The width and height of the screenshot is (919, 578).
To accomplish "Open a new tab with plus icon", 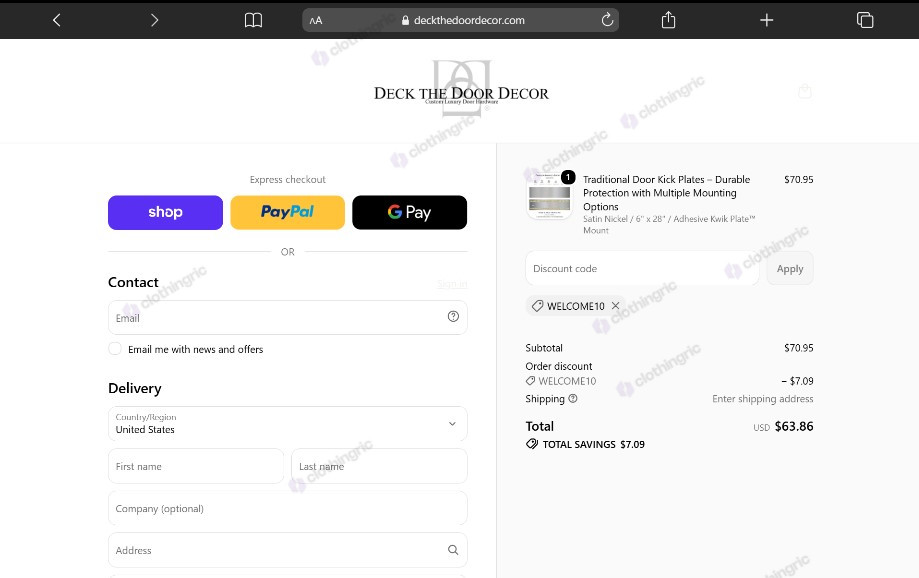I will (767, 21).
